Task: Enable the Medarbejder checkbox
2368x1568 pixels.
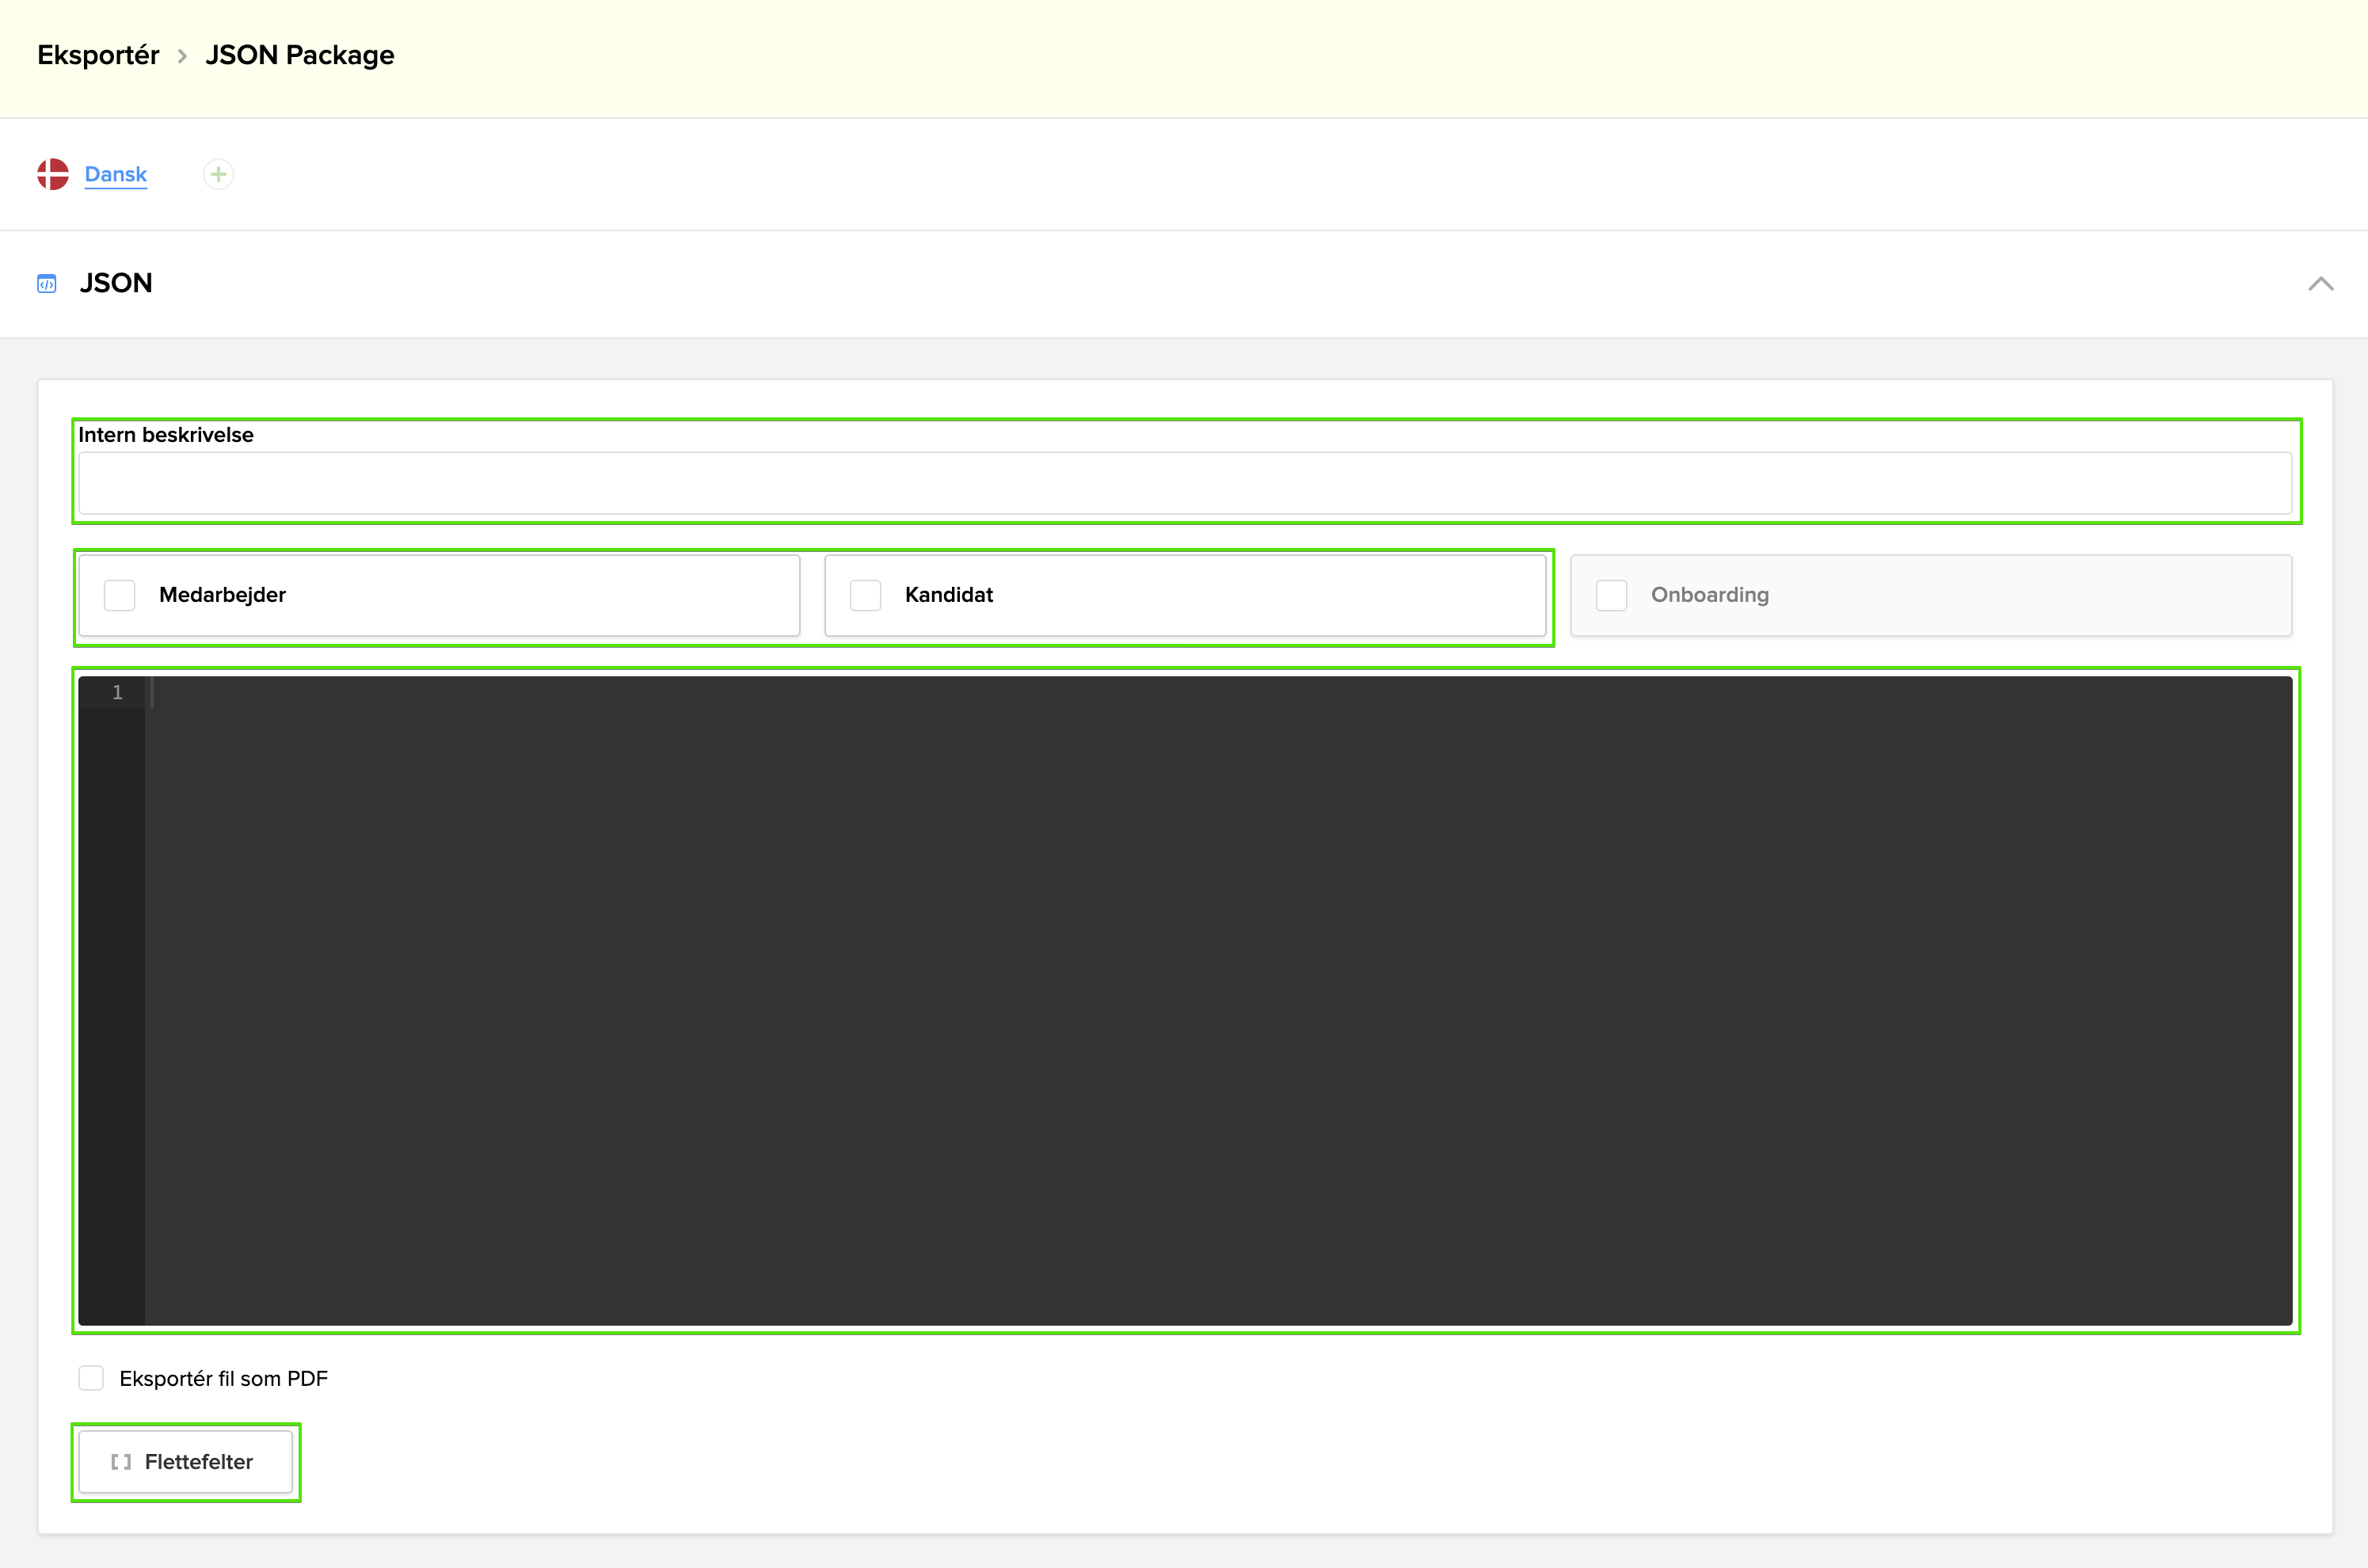Action: [119, 595]
